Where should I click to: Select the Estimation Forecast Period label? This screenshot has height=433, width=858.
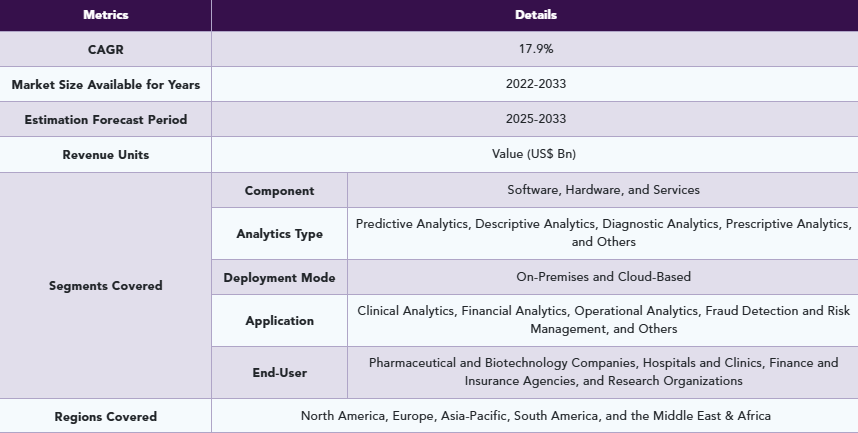coord(105,120)
